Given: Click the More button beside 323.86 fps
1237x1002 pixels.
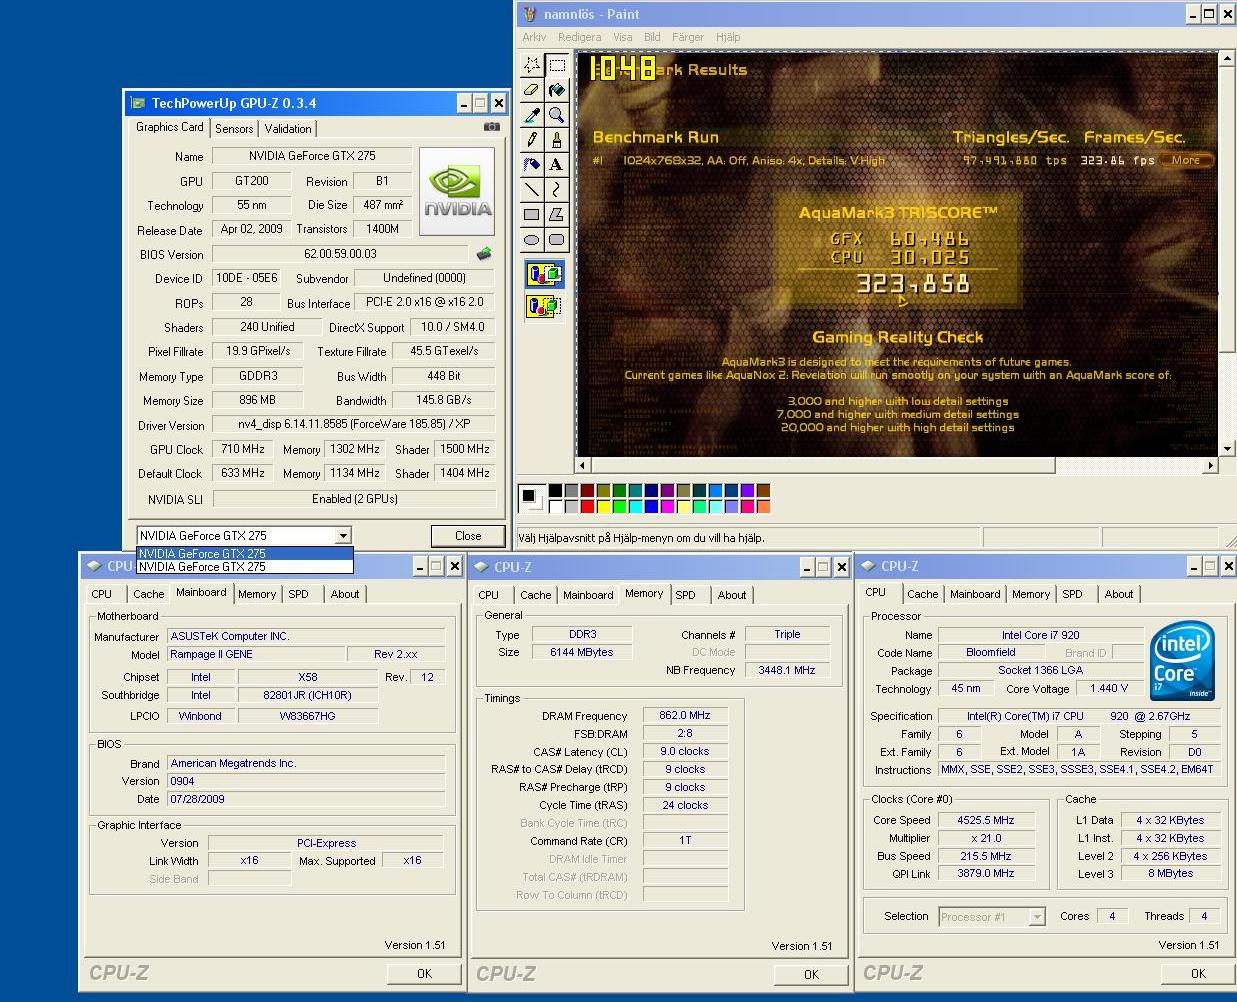Looking at the screenshot, I should [x=1186, y=160].
